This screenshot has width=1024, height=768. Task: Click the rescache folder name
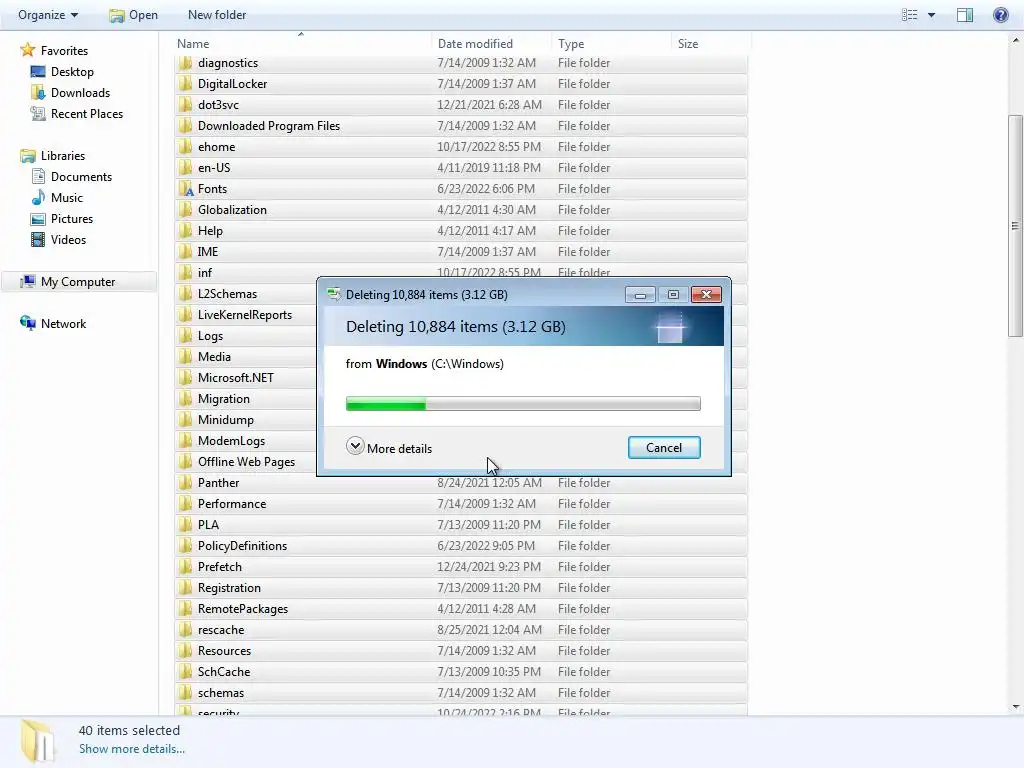tap(221, 630)
